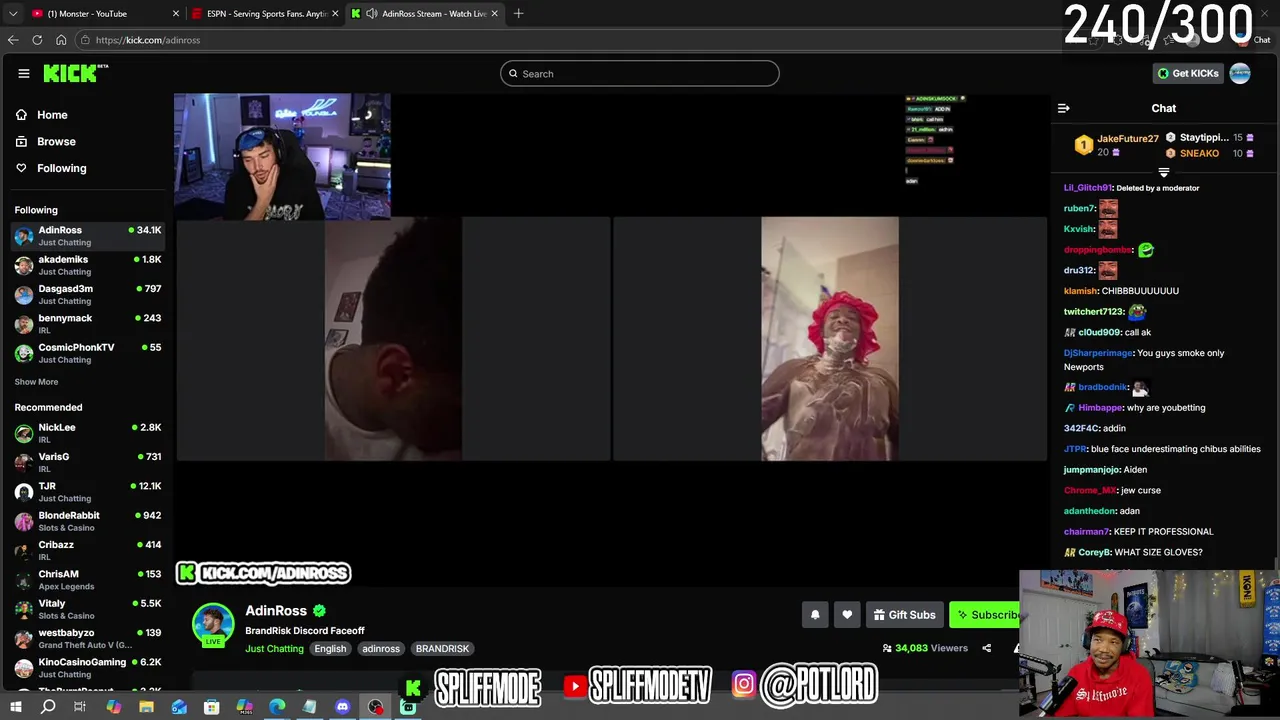Open the Microsoft 365 taskbar icon
The width and height of the screenshot is (1280, 720).
[244, 707]
